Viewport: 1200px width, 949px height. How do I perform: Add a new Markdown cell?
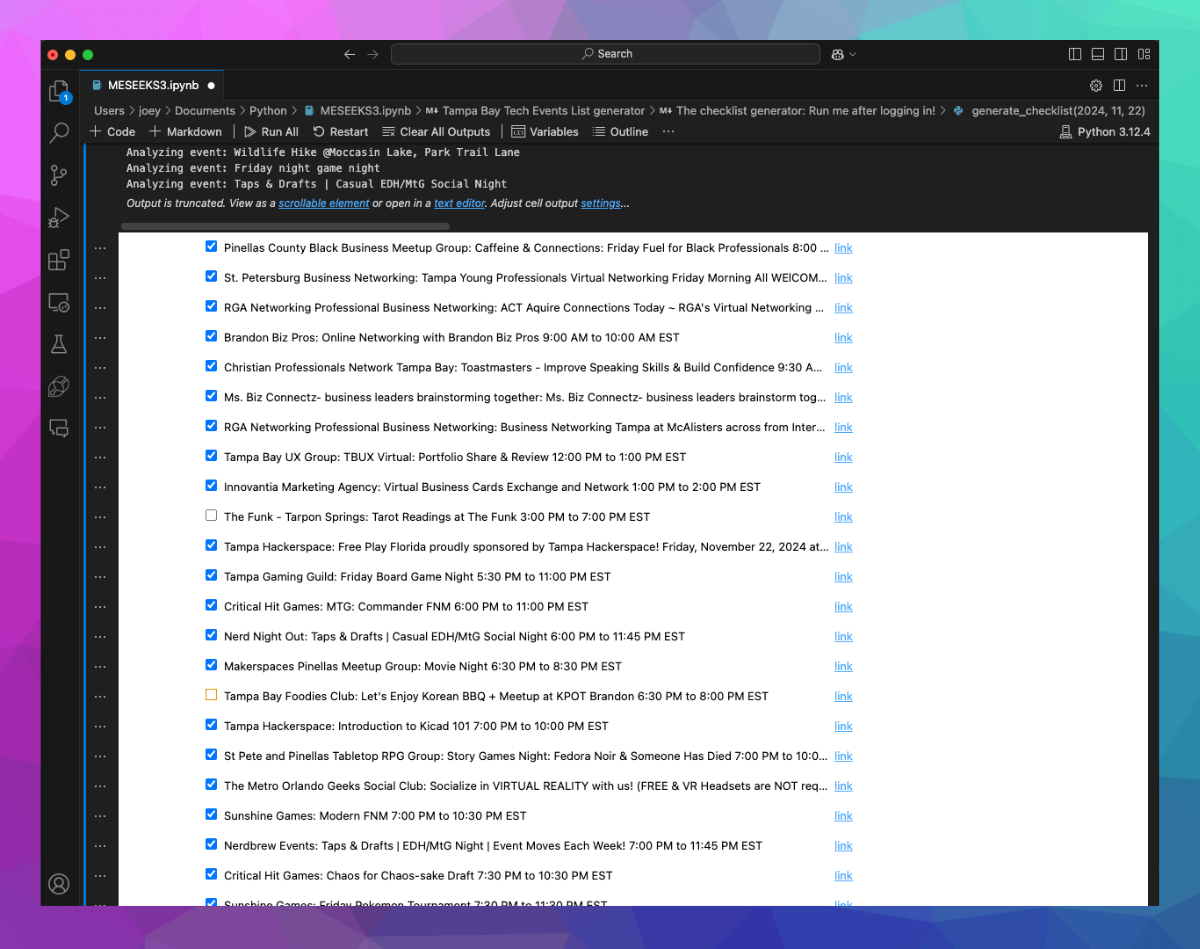point(185,132)
